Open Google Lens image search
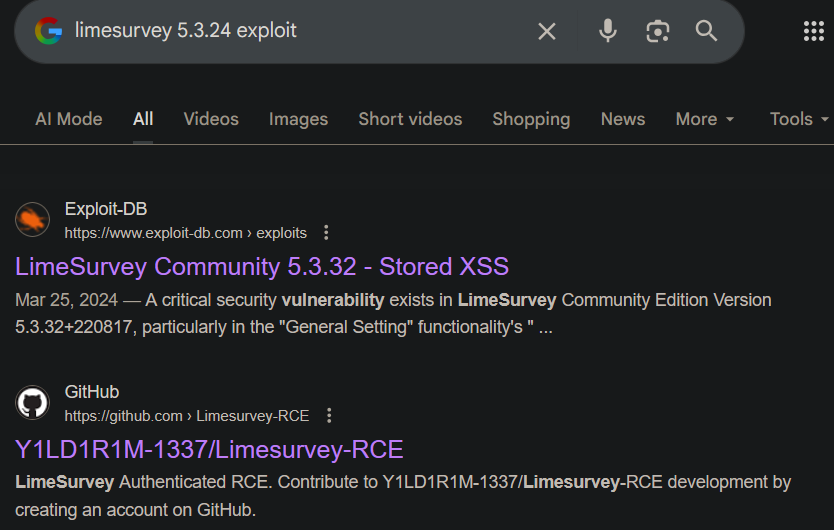This screenshot has height=530, width=834. point(657,31)
